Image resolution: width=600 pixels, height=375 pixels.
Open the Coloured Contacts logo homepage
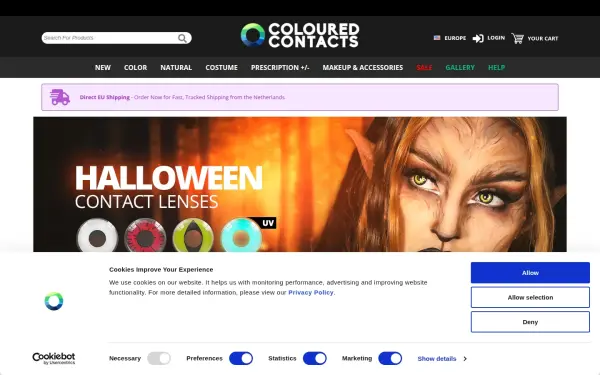[300, 35]
